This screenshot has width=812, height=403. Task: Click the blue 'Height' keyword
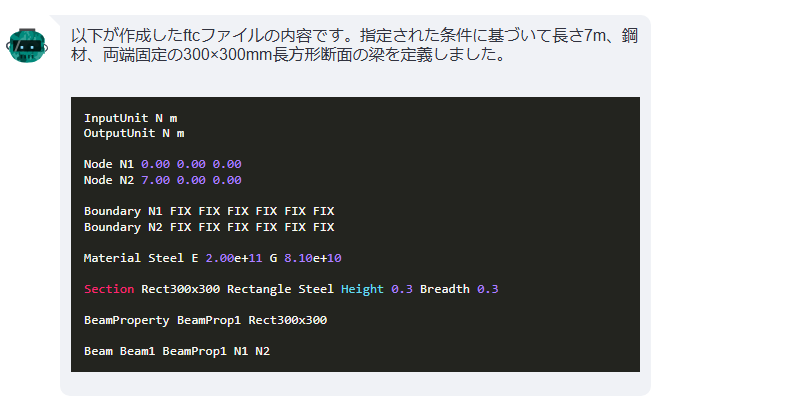point(362,289)
